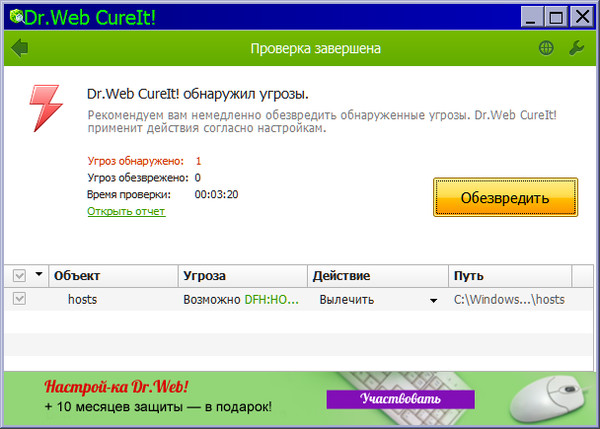Open selection dropdown arrow beside header checkbox

coord(39,274)
